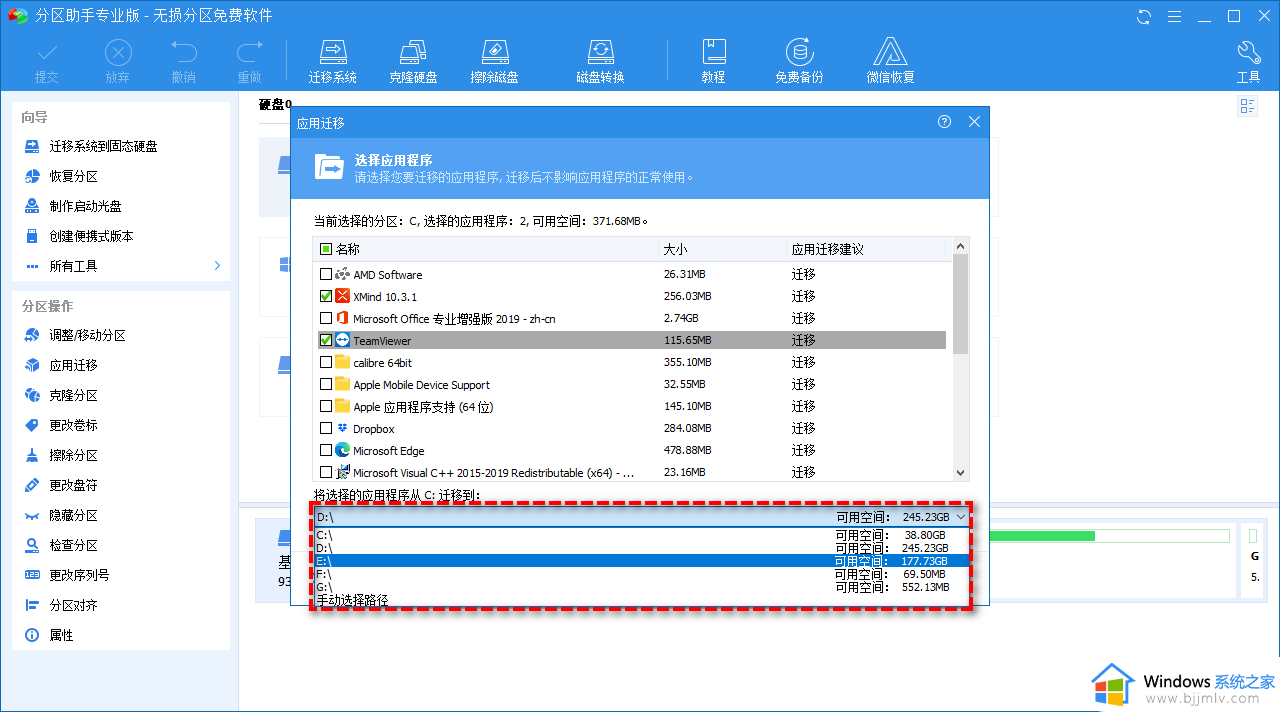Click the 更改盘符 sidebar item
Viewport: 1280px width, 712px height.
click(74, 485)
